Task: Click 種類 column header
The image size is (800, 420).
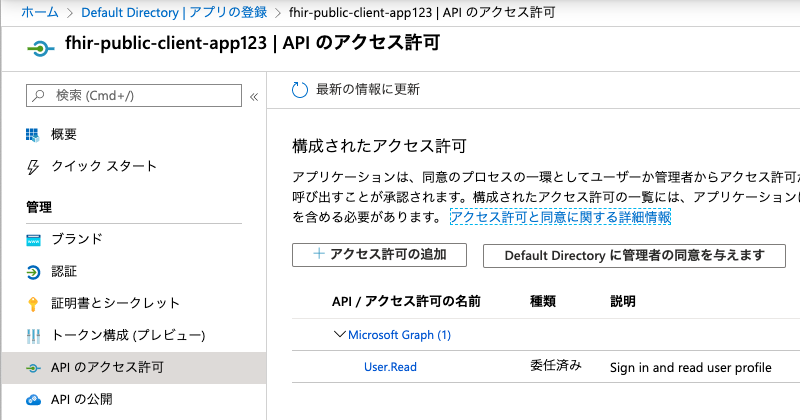Action: (x=543, y=301)
